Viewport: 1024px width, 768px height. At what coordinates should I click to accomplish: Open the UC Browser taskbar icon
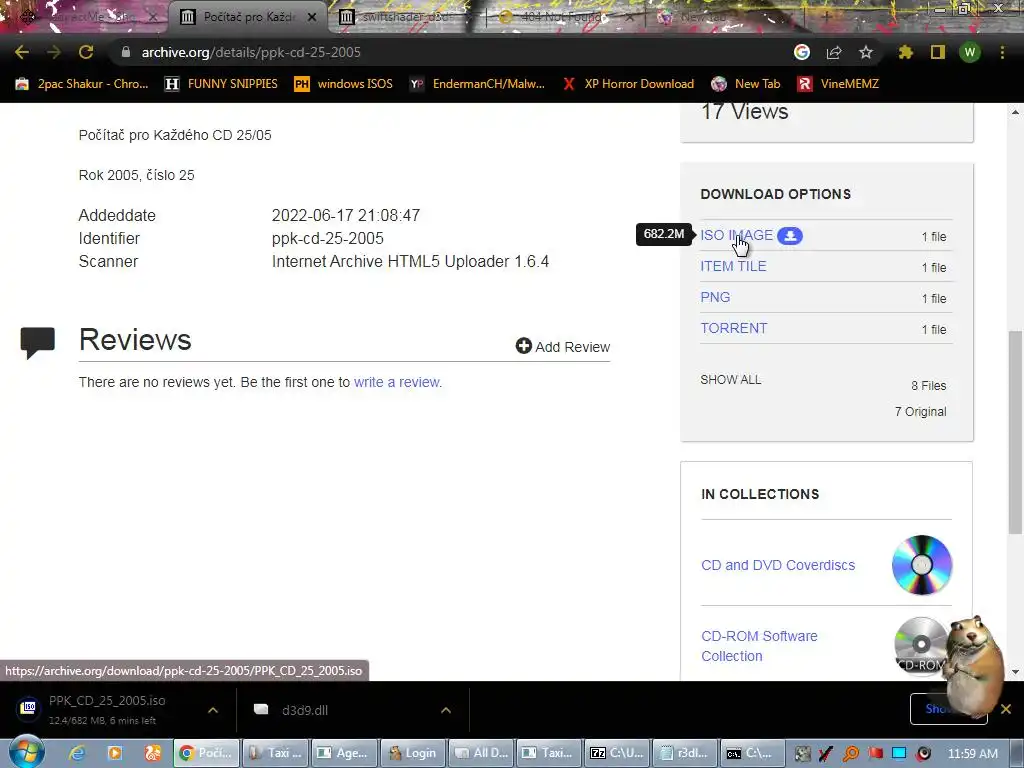(152, 753)
